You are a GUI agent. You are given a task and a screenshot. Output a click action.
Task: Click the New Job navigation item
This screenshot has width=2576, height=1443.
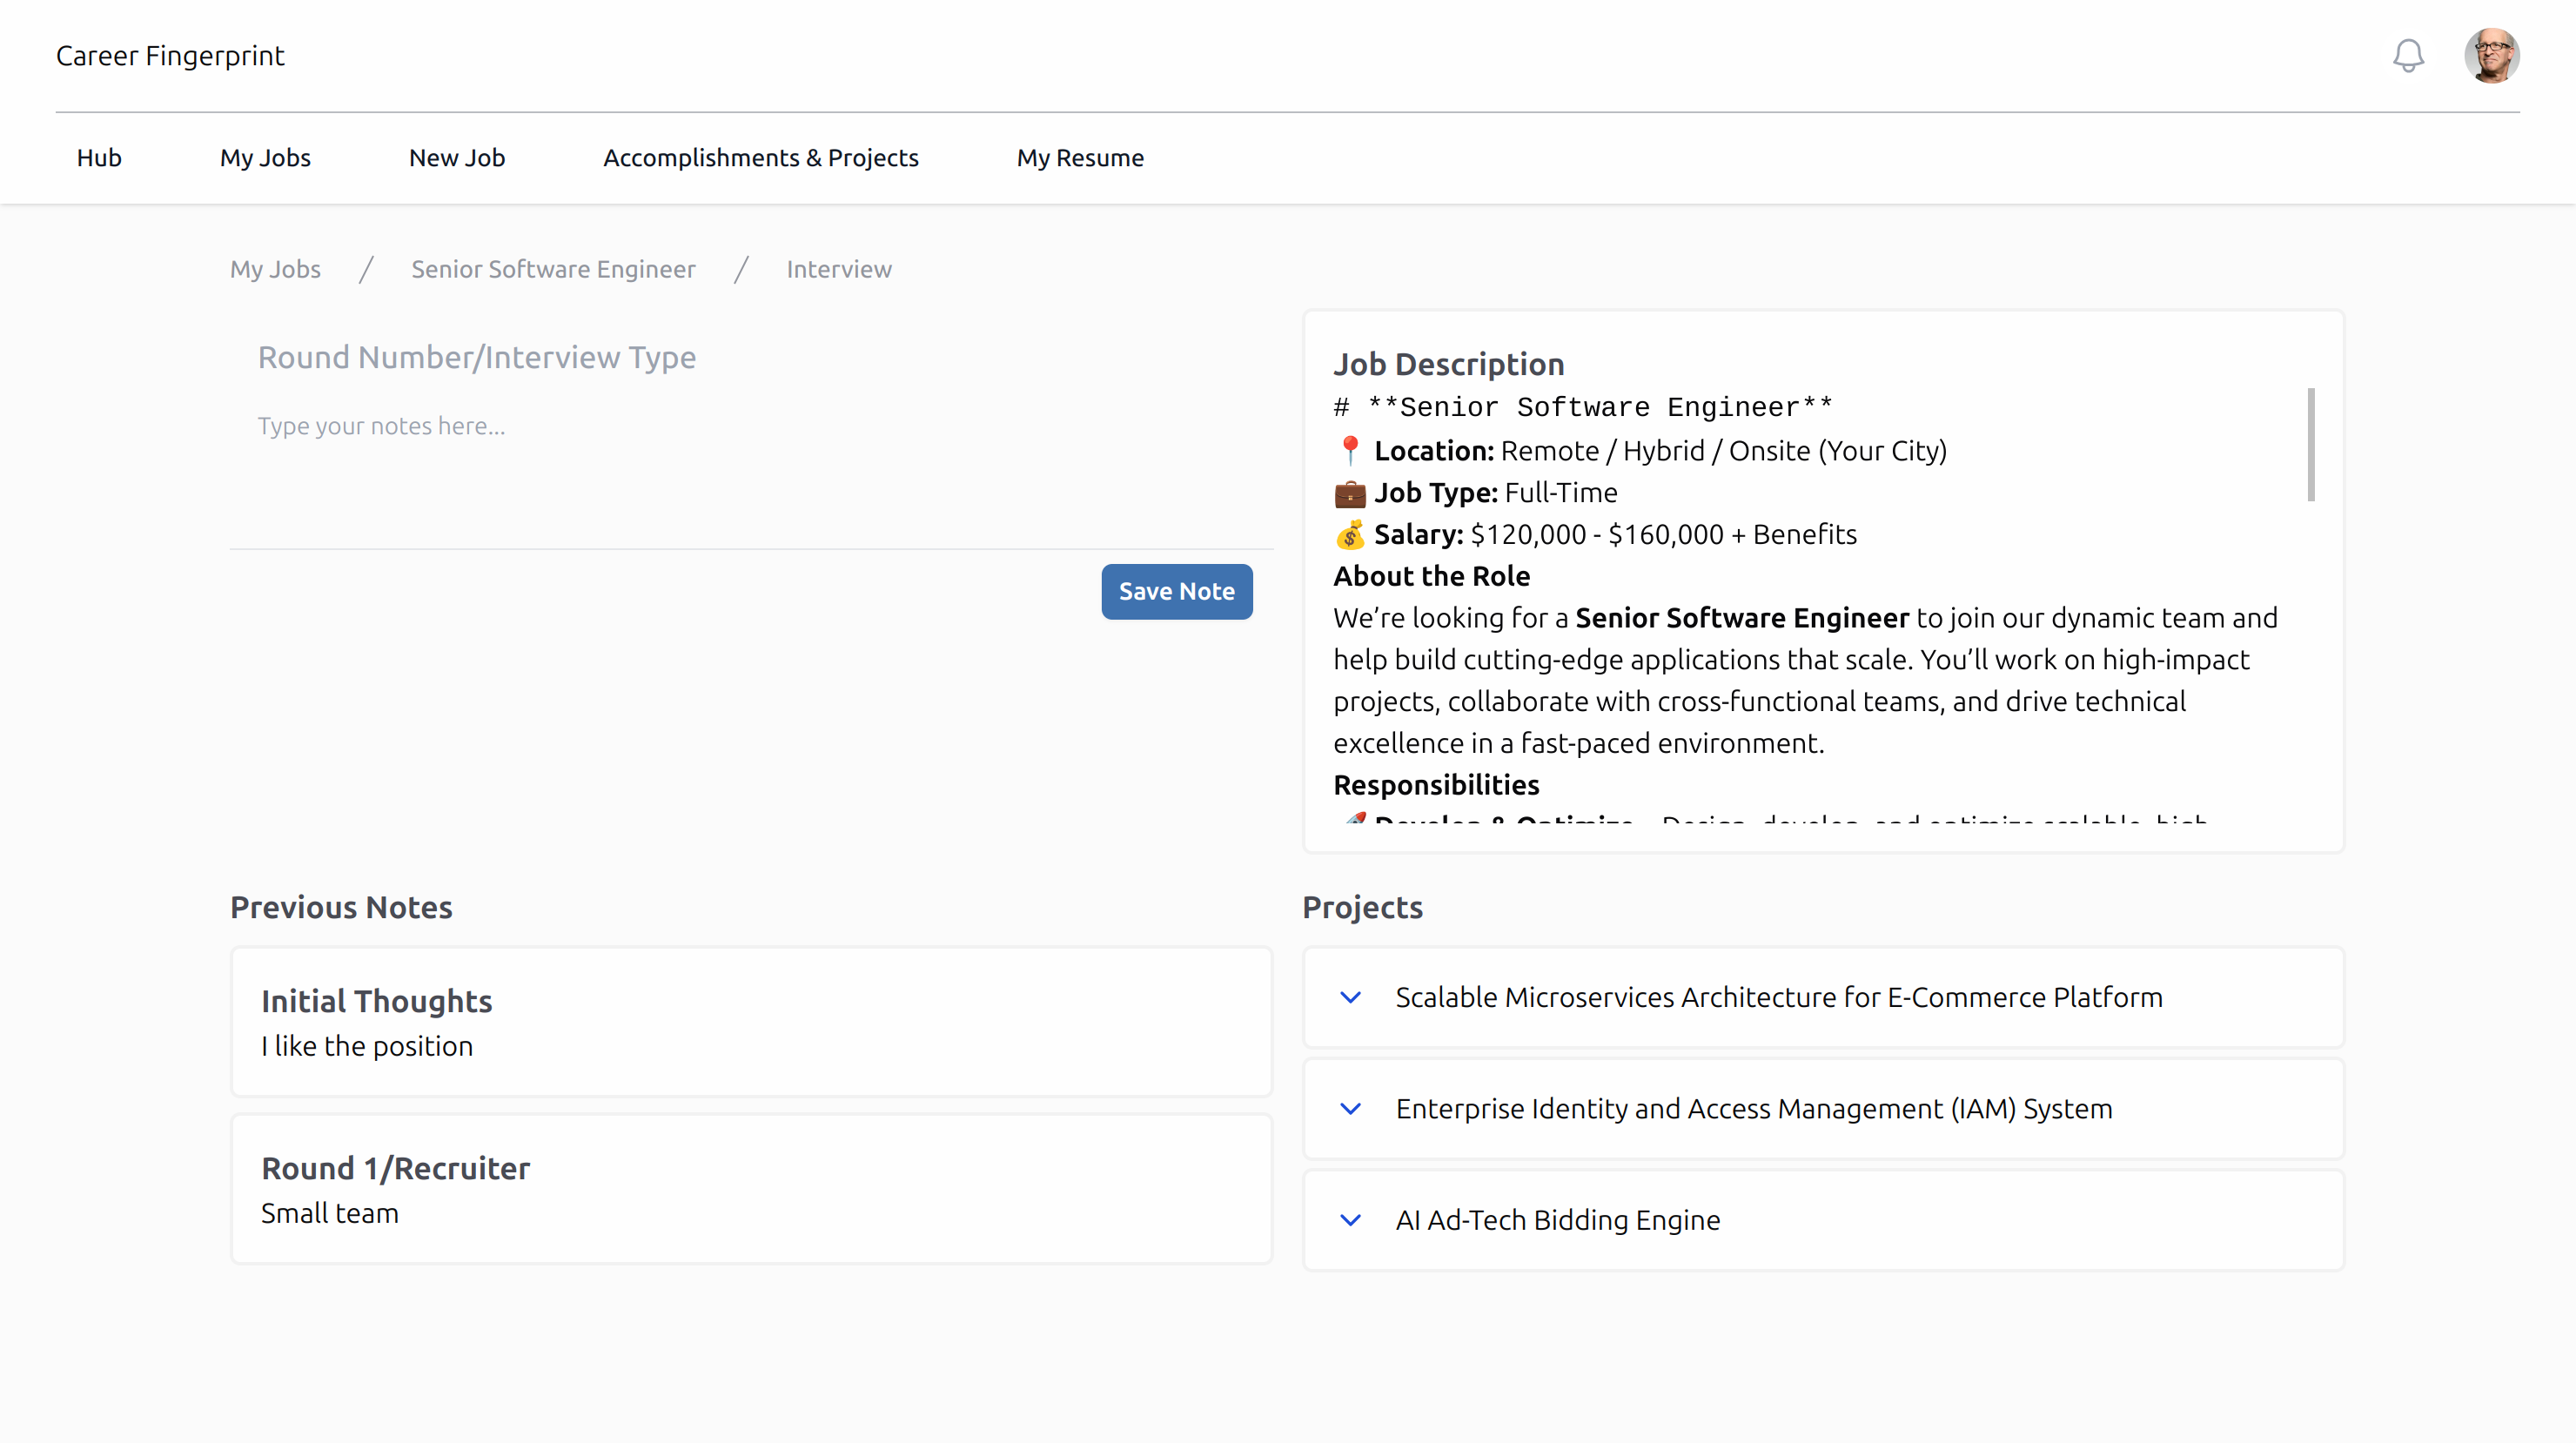(x=457, y=158)
